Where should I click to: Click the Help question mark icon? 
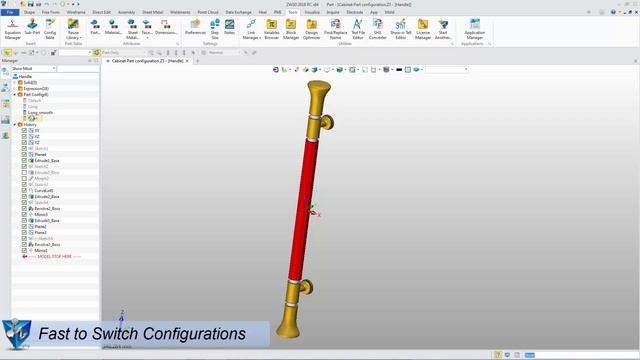coord(613,12)
